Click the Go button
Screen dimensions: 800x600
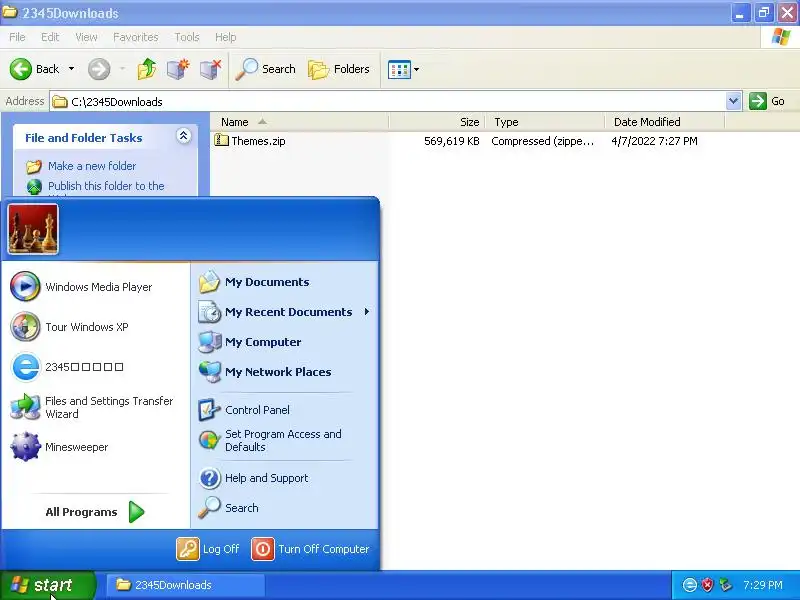pos(767,101)
